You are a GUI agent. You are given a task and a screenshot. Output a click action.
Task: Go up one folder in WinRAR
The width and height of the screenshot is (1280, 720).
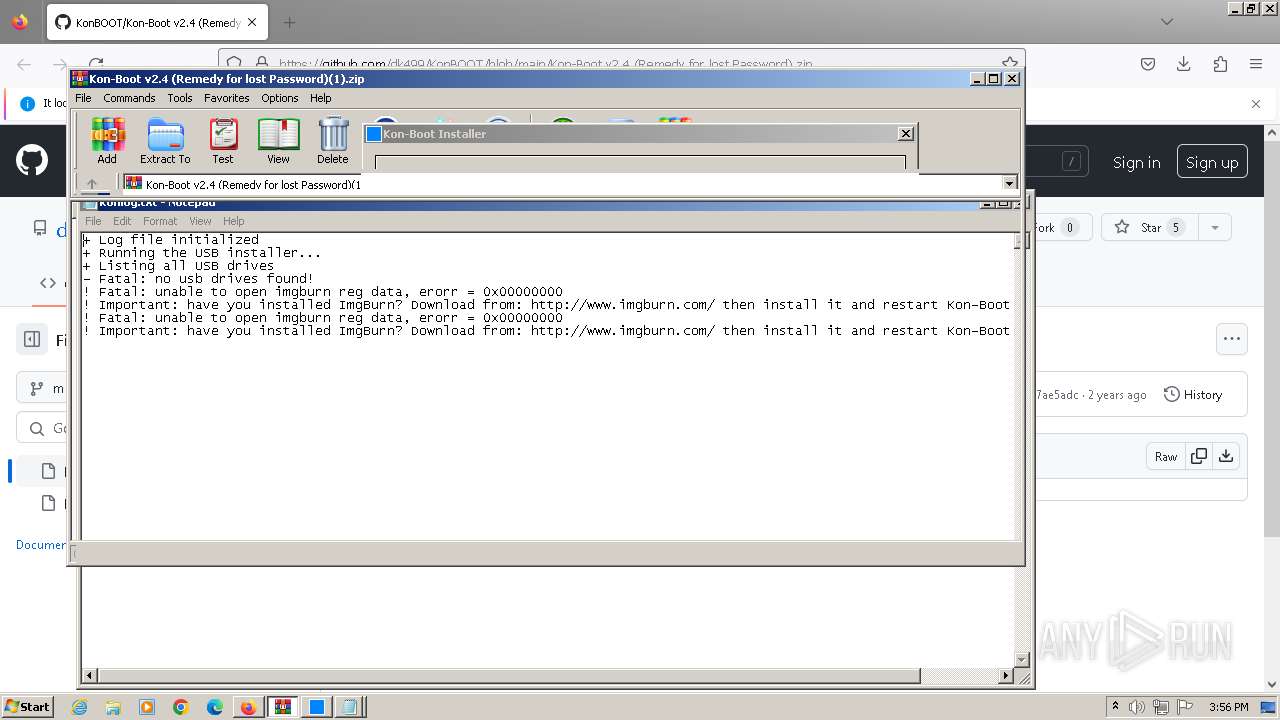pos(92,184)
